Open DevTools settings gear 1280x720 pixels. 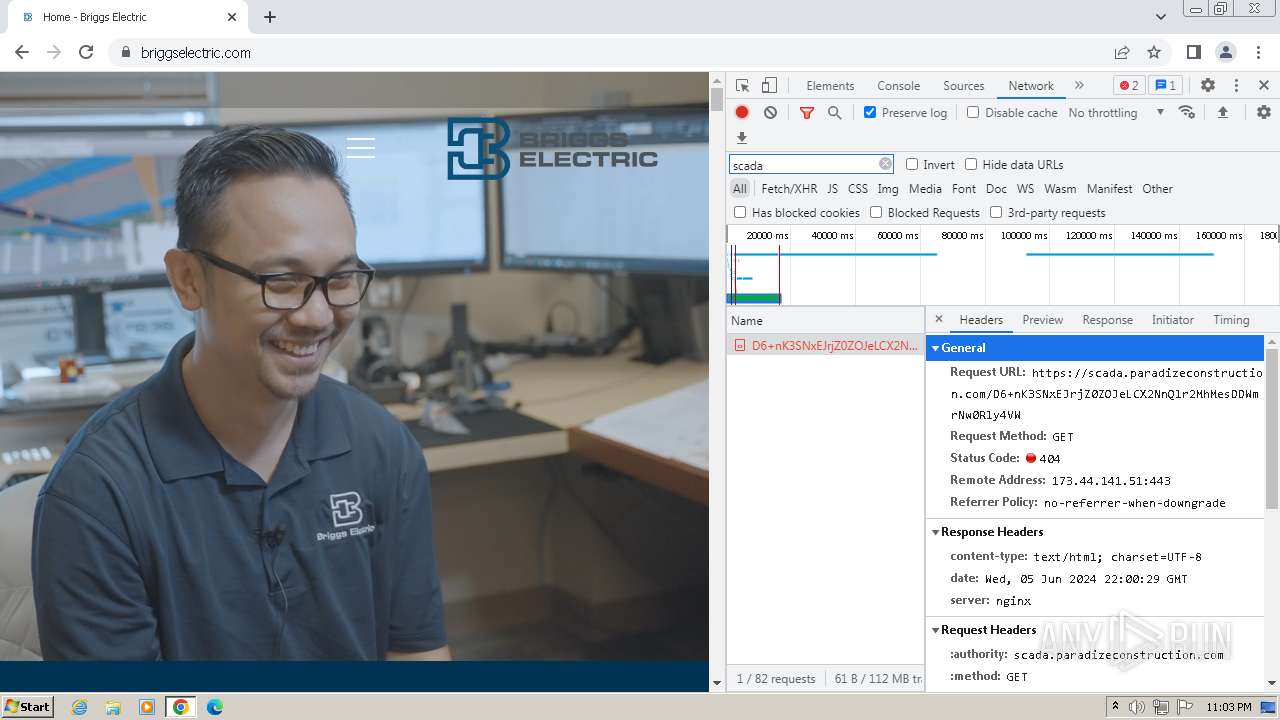pos(1207,86)
